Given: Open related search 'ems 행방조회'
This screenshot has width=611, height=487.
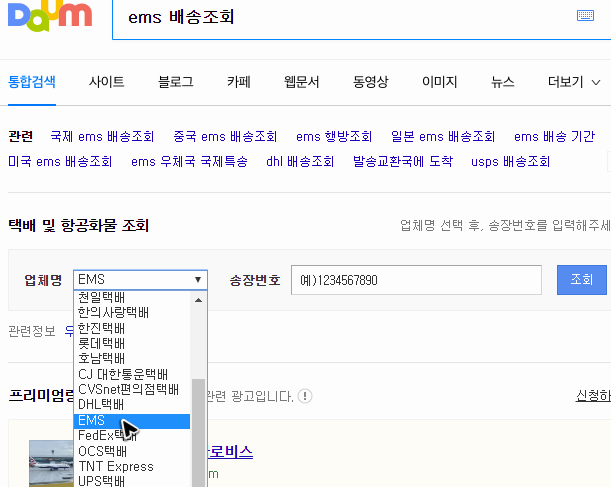Looking at the screenshot, I should 334,136.
